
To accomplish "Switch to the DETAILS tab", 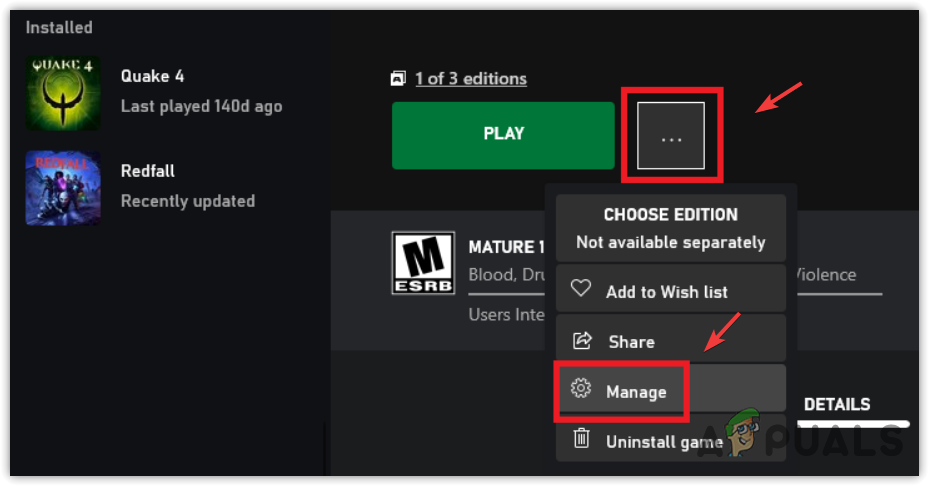I will coord(837,405).
